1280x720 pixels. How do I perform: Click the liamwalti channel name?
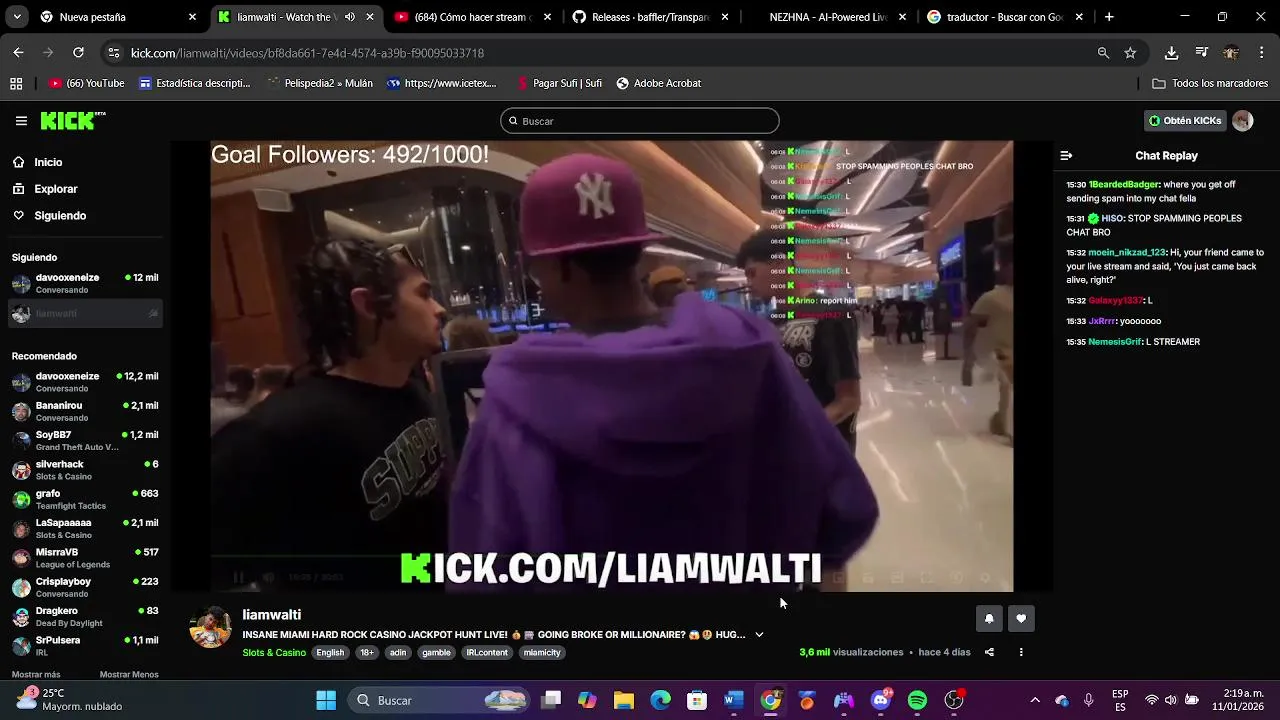(272, 615)
